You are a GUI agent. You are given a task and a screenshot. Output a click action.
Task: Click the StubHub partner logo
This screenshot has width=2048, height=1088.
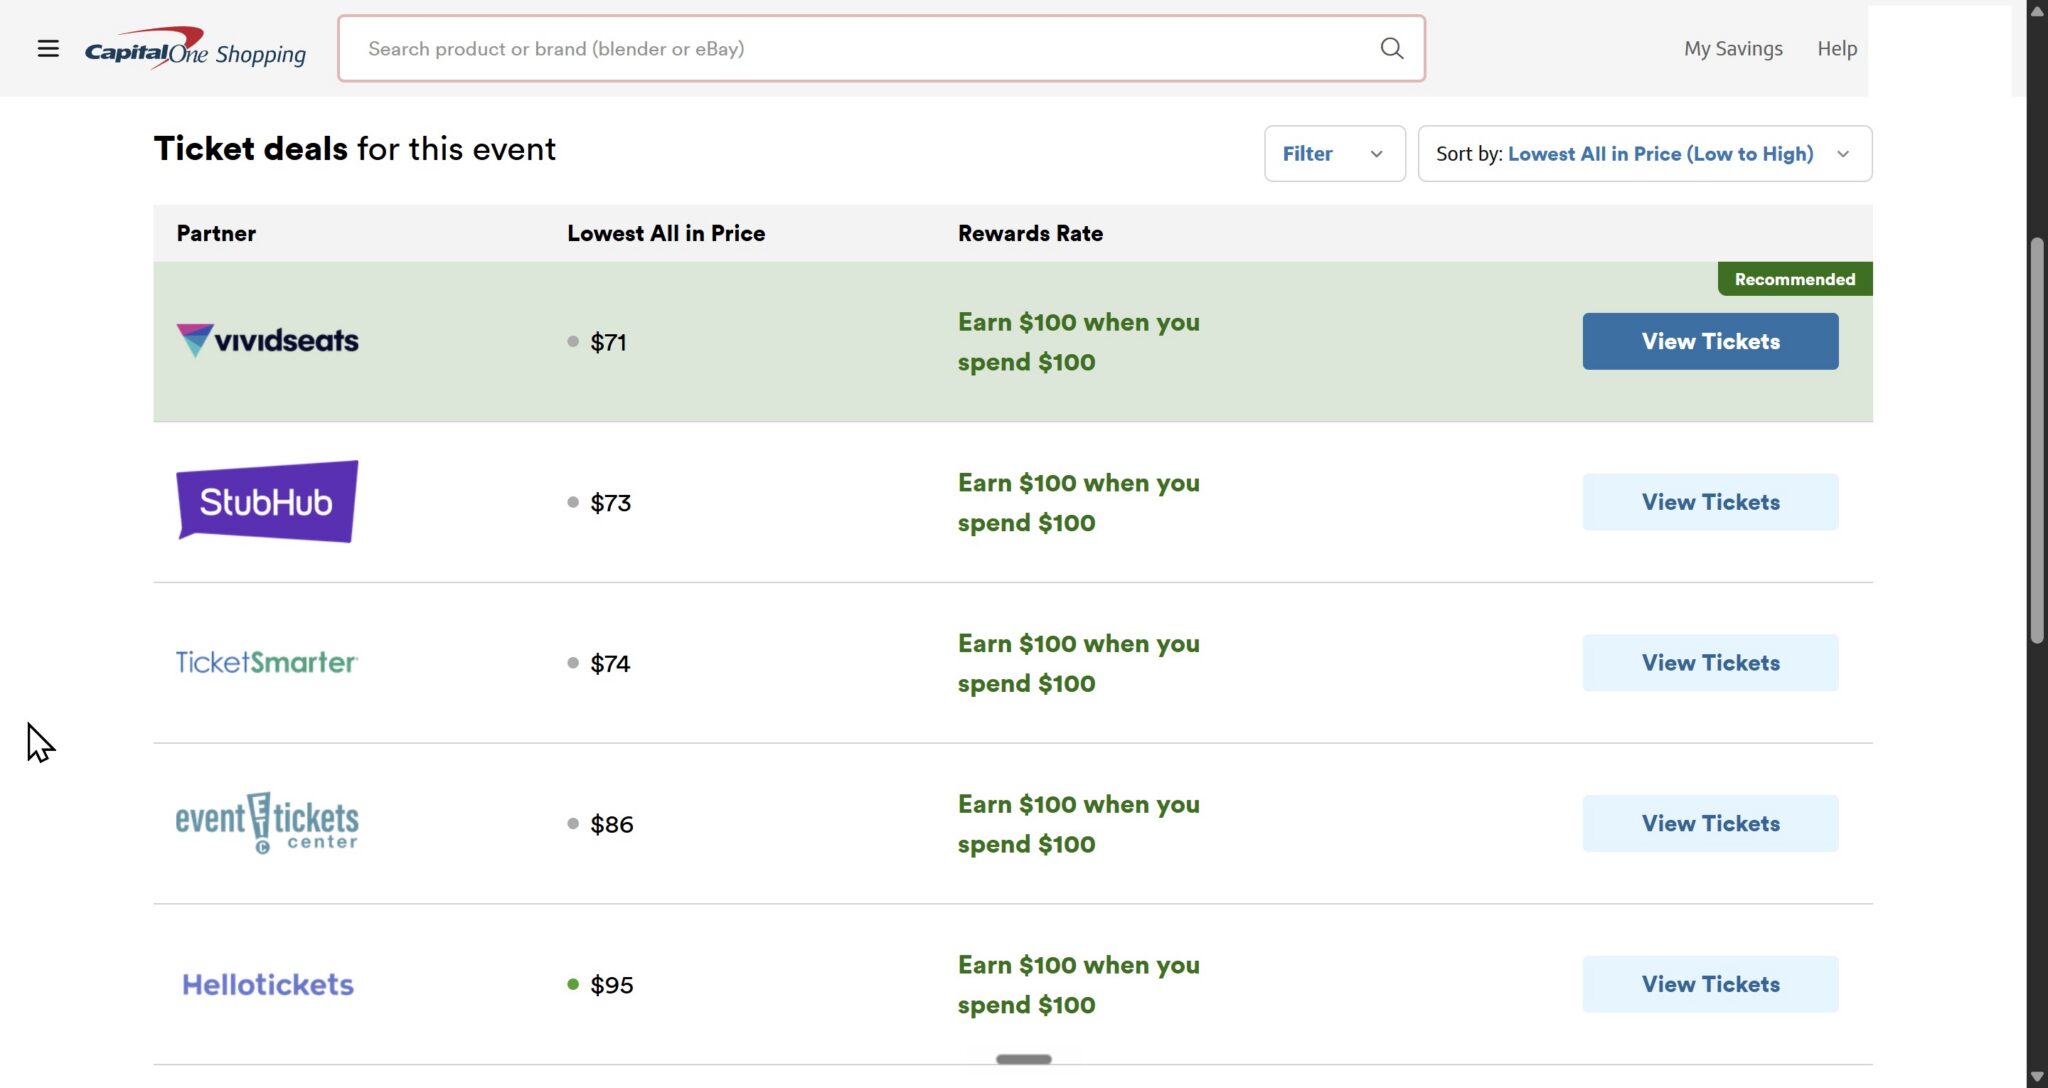coord(267,502)
